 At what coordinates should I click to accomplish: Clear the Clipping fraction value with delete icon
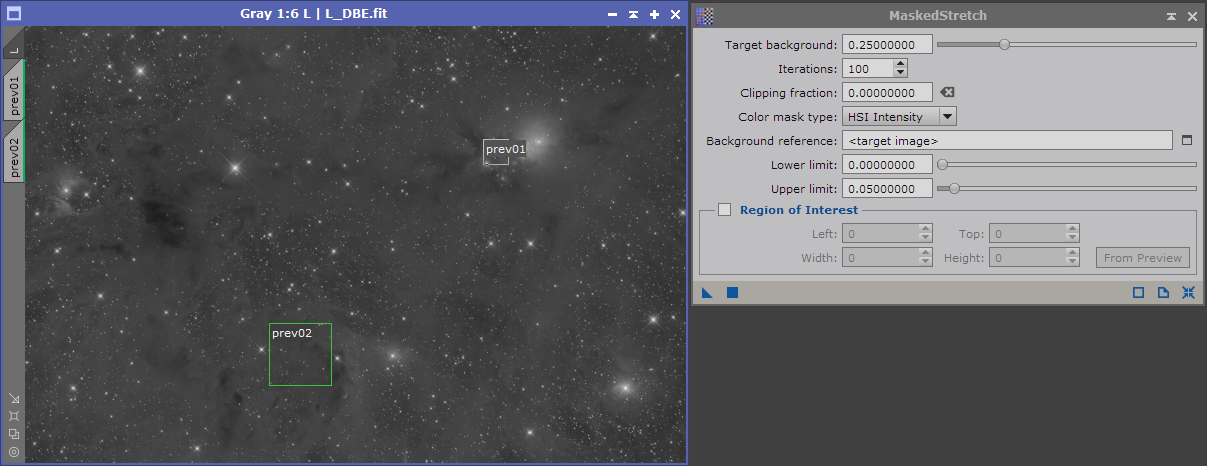coord(947,93)
